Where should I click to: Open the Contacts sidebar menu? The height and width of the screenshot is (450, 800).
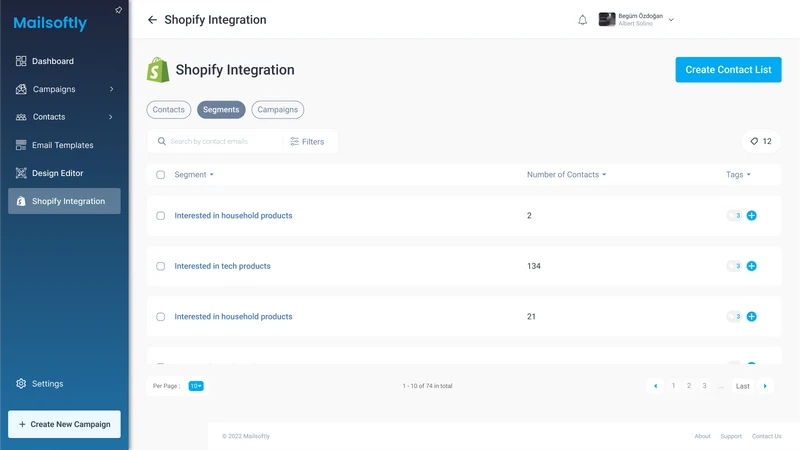[x=49, y=117]
